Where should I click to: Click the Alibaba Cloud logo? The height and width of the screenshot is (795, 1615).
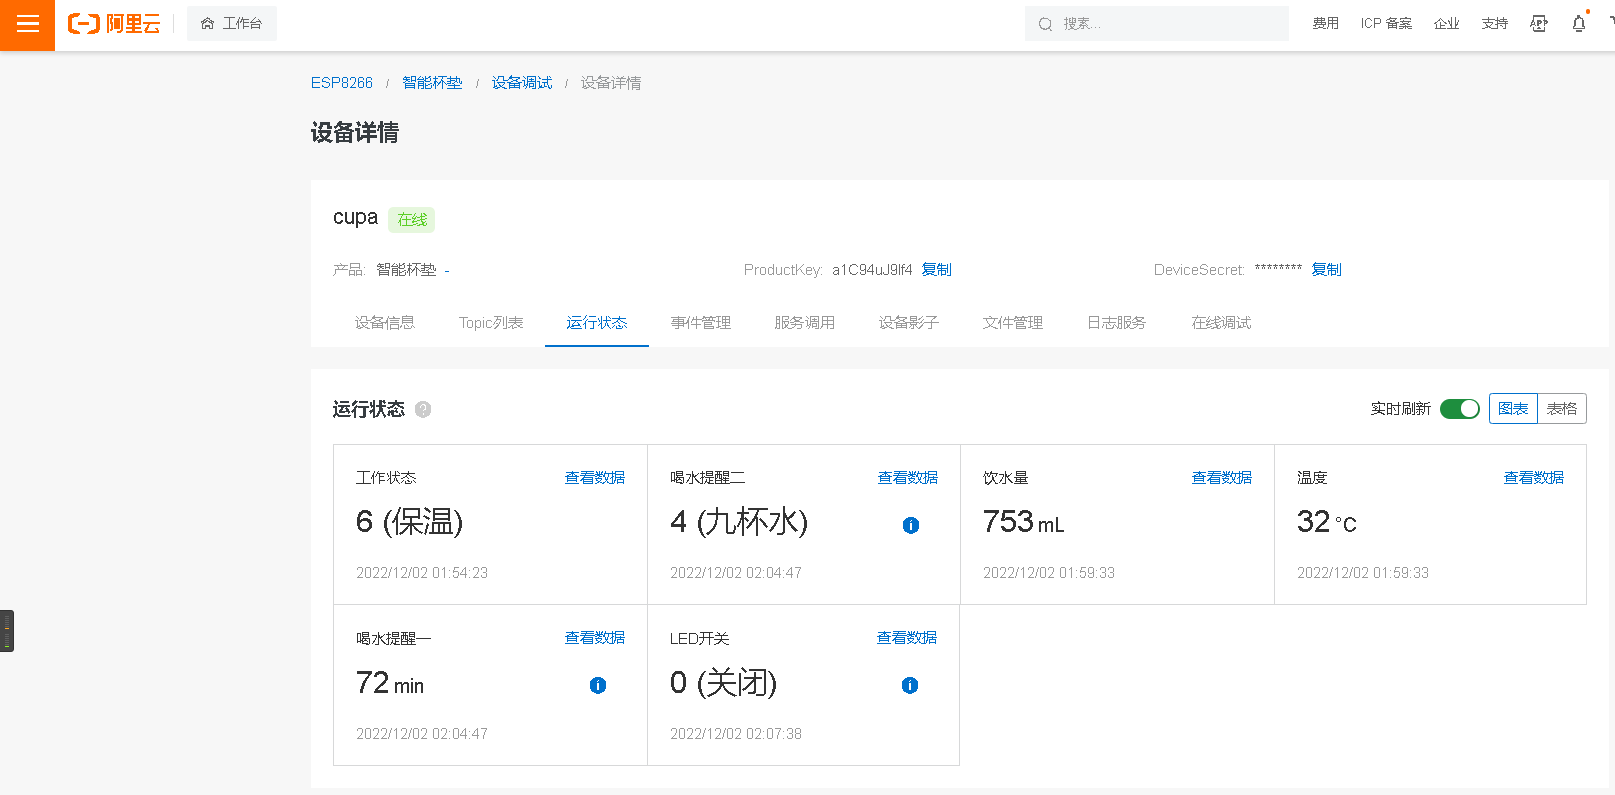[114, 24]
